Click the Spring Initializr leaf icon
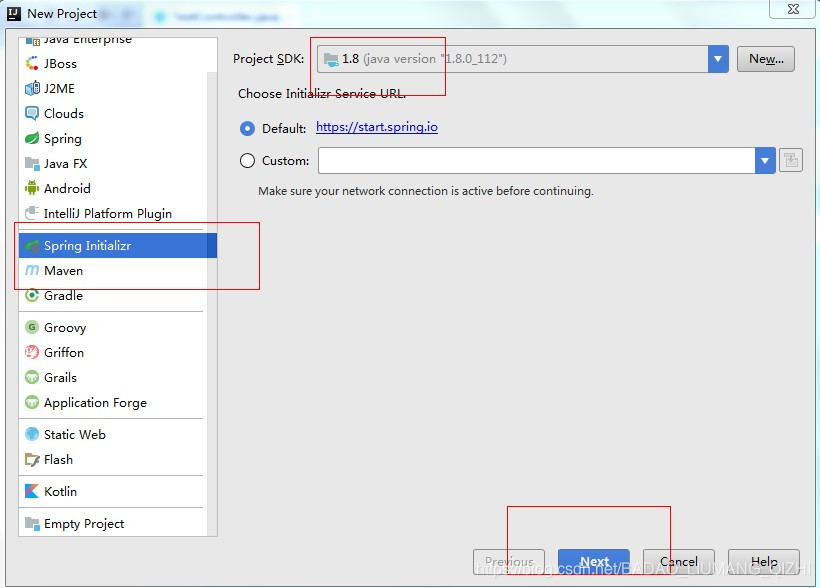The width and height of the screenshot is (820, 588). (x=32, y=246)
